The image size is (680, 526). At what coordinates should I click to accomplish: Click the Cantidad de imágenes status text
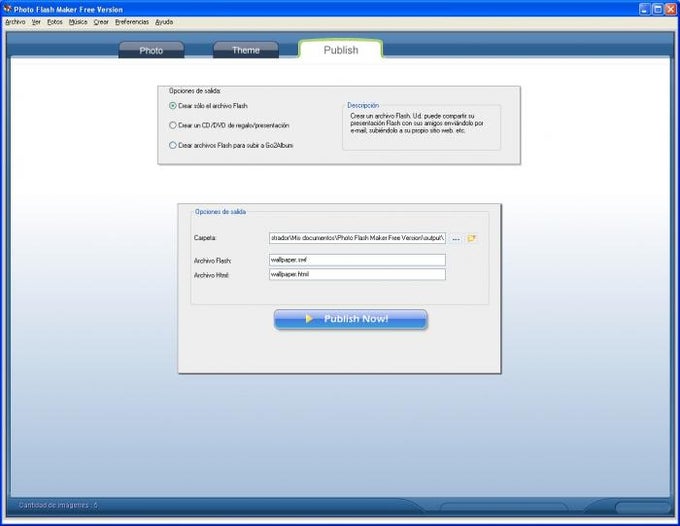[58, 505]
